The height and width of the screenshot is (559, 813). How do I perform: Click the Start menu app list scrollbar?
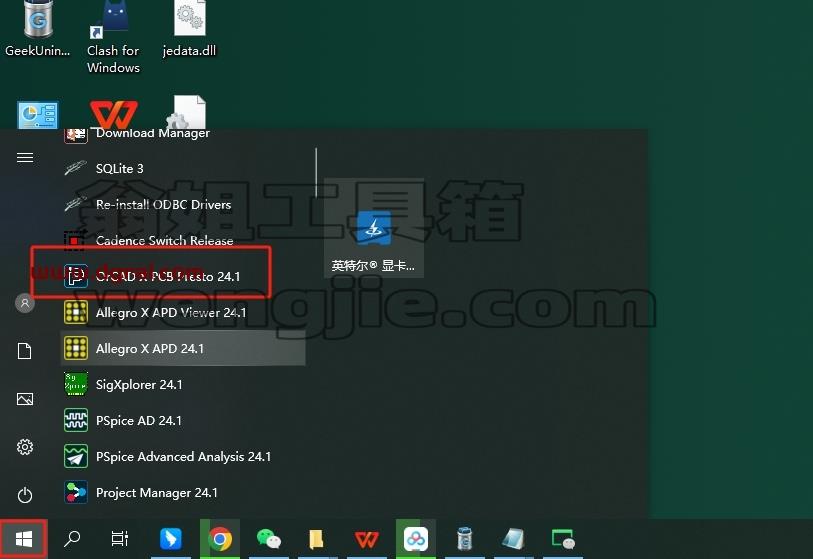316,174
